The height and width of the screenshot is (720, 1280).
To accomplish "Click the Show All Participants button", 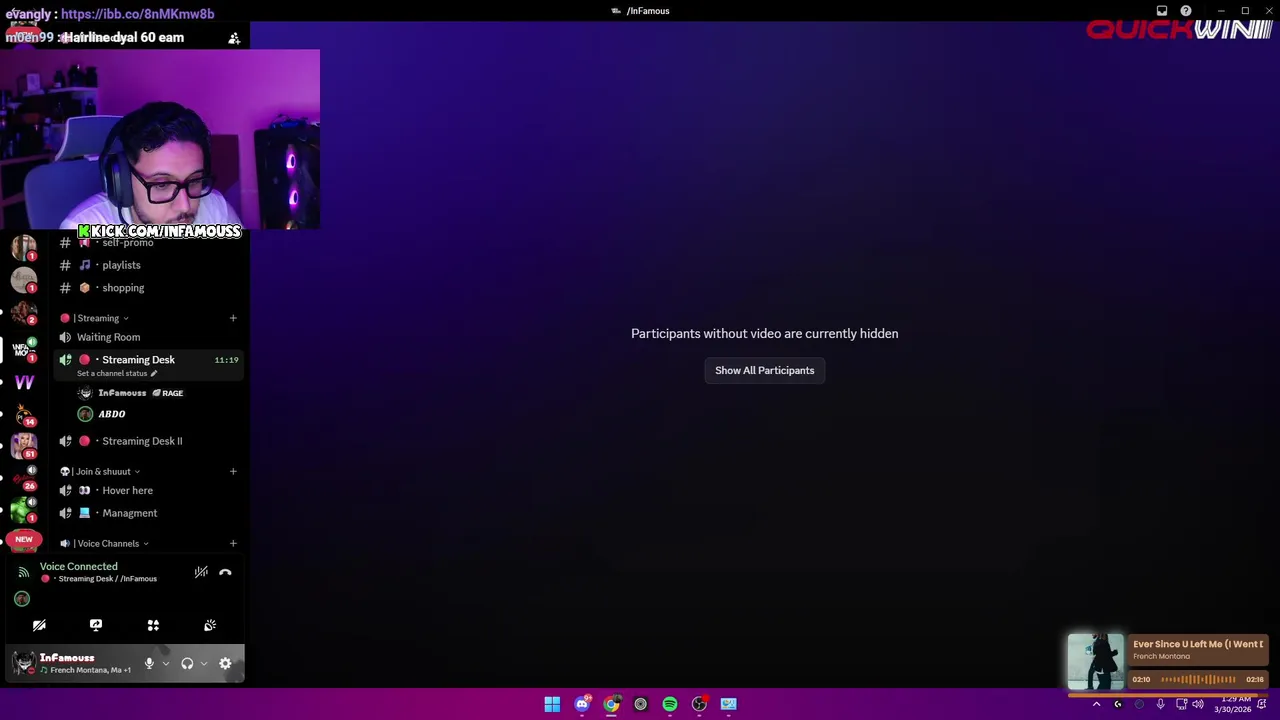I will [x=765, y=370].
